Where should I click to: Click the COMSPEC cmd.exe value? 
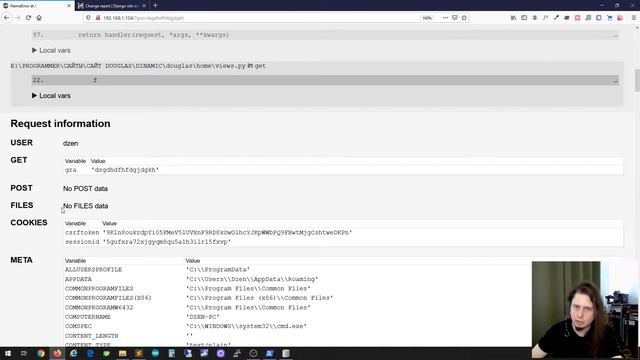pyautogui.click(x=246, y=326)
